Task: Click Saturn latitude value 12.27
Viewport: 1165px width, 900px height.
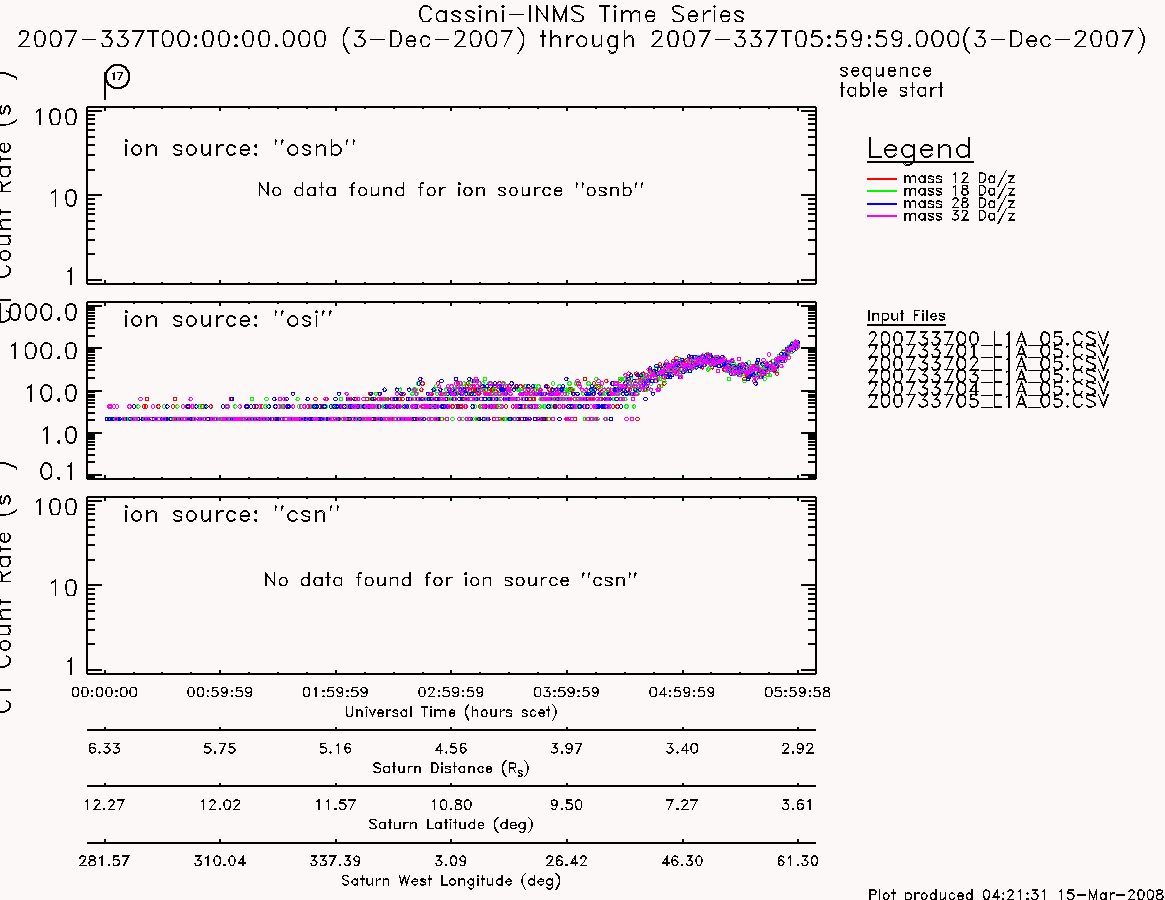Action: point(104,805)
